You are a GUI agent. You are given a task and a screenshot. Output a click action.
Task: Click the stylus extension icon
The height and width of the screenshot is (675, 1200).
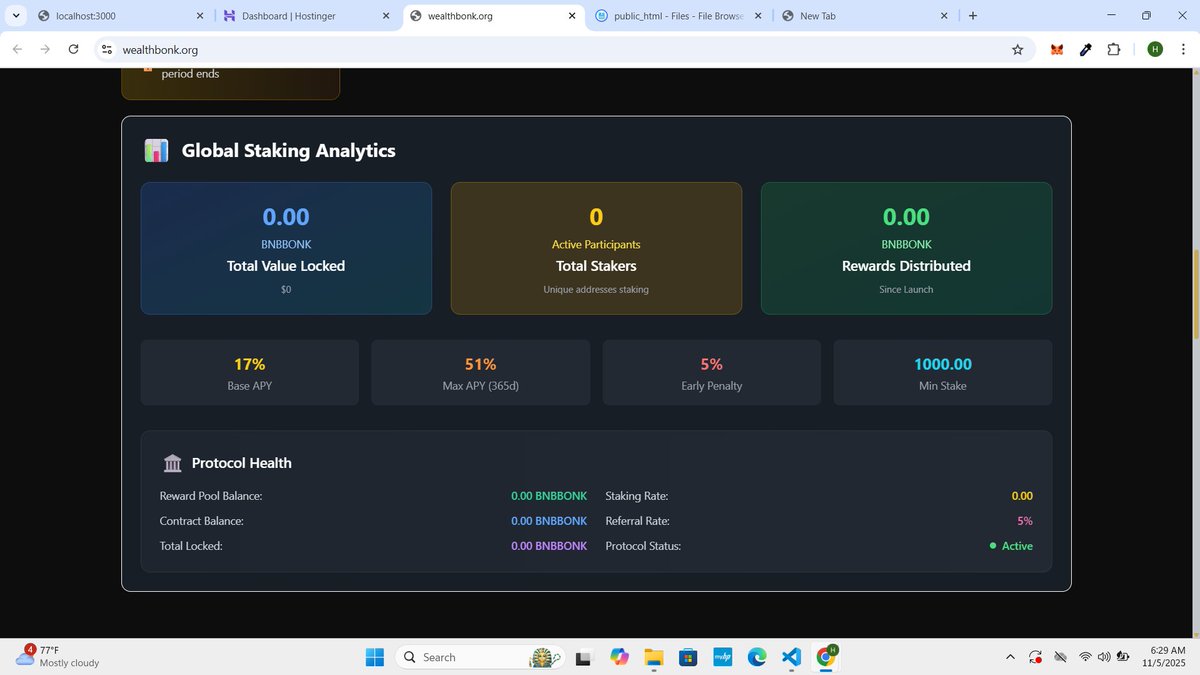(1085, 49)
